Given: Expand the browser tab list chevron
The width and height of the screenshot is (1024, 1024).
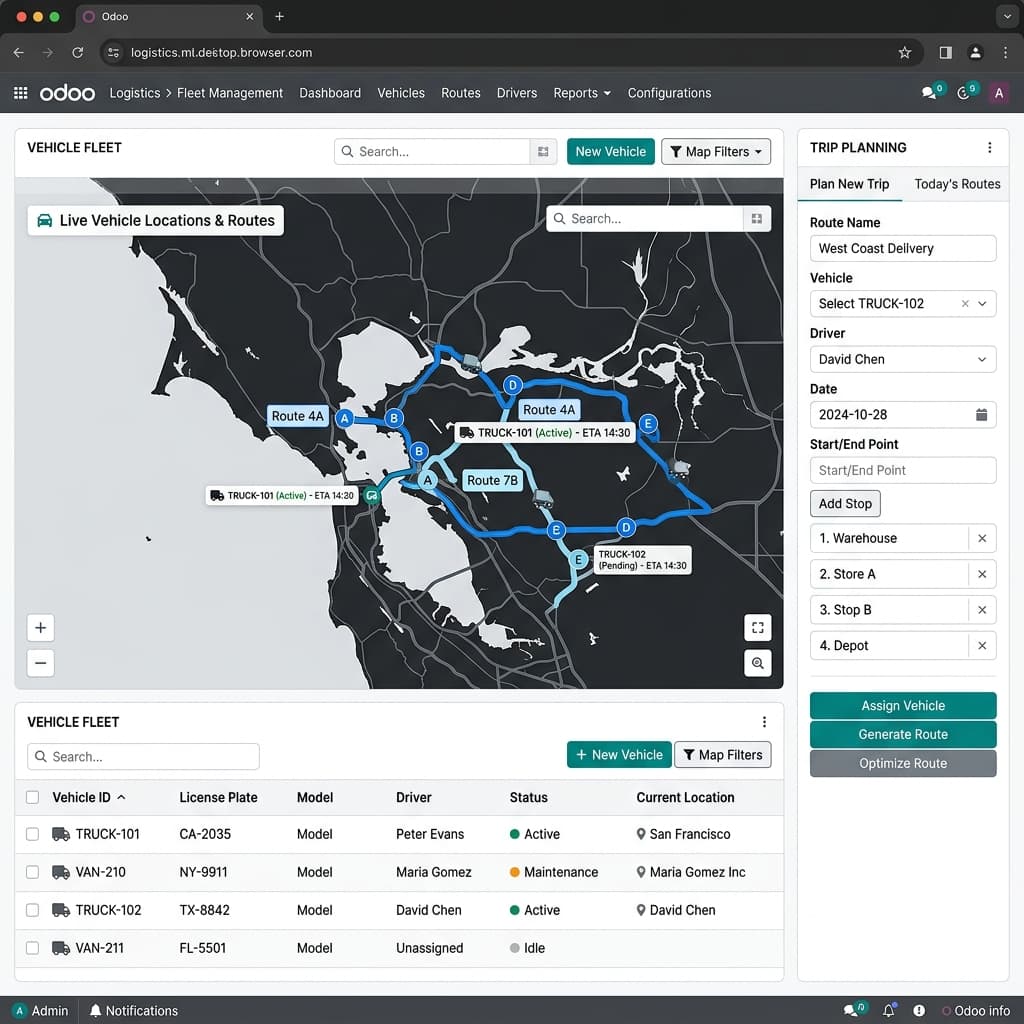Looking at the screenshot, I should pos(1006,16).
